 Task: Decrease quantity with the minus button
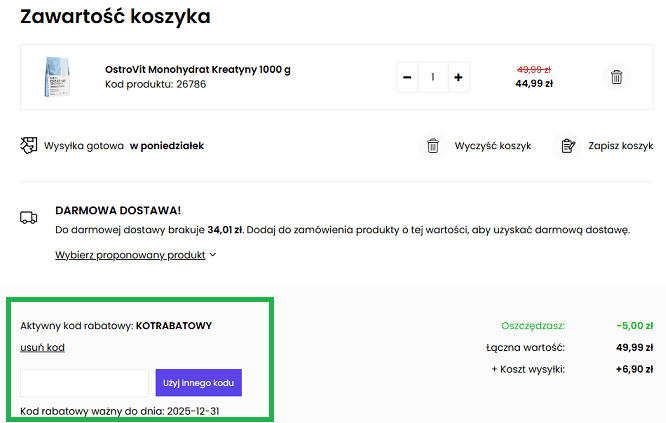tap(407, 77)
